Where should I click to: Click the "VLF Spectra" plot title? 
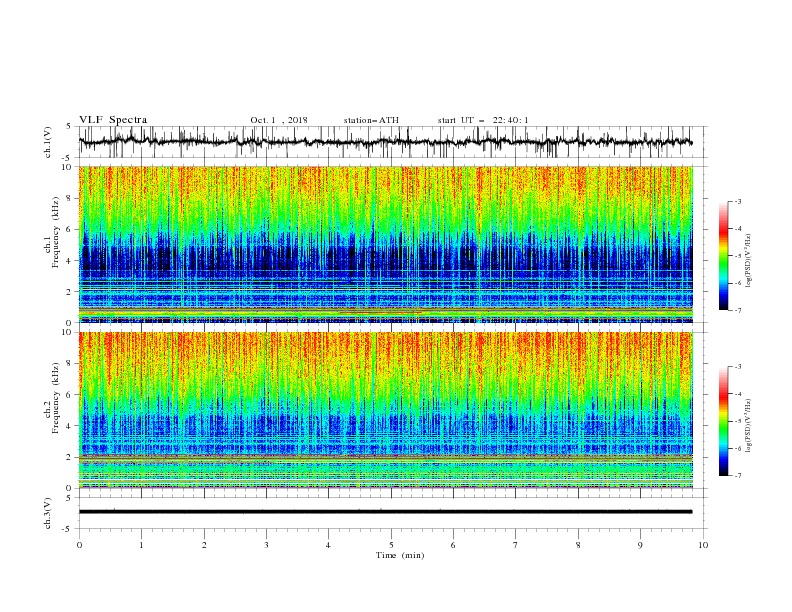pos(113,120)
